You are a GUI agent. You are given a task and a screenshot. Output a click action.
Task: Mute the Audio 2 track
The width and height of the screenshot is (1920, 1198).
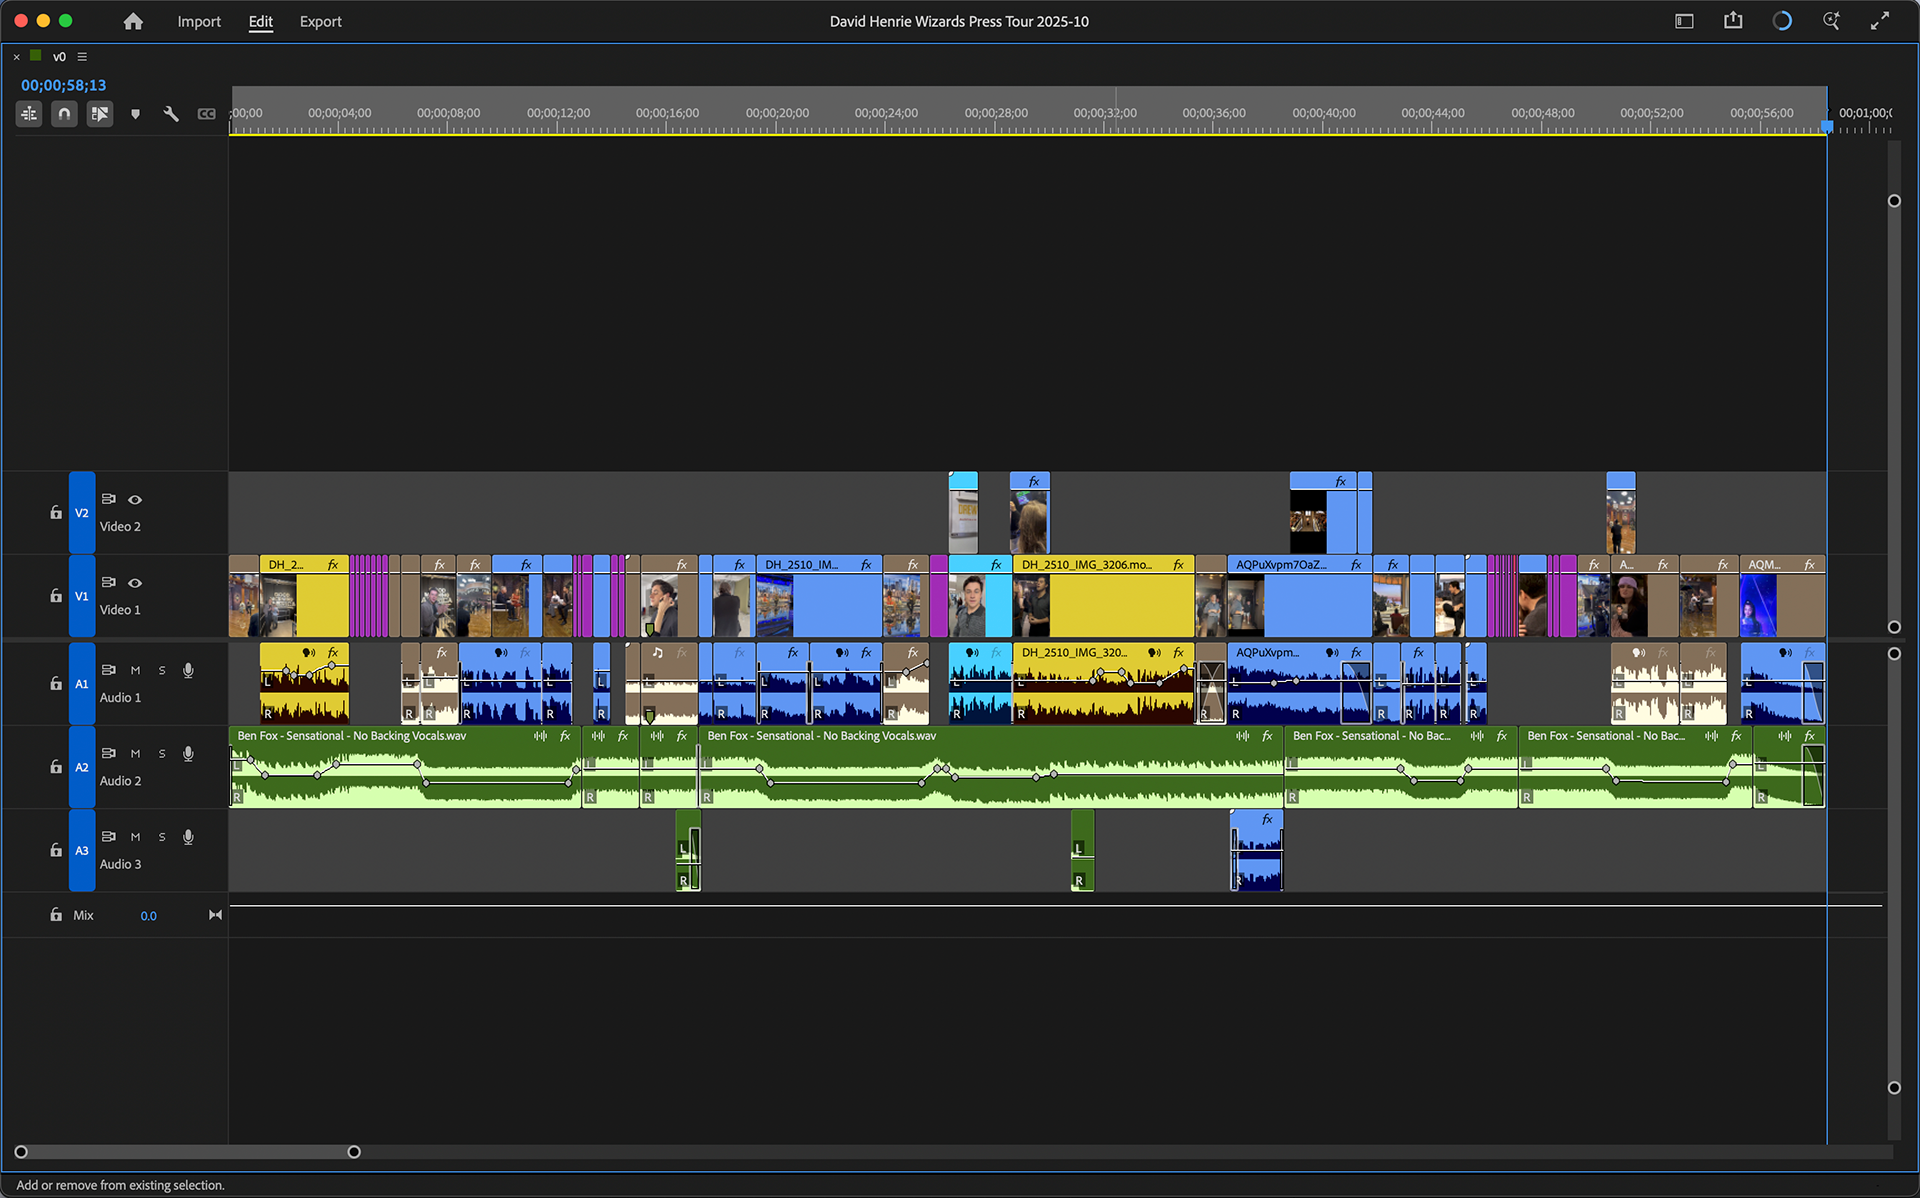[135, 754]
